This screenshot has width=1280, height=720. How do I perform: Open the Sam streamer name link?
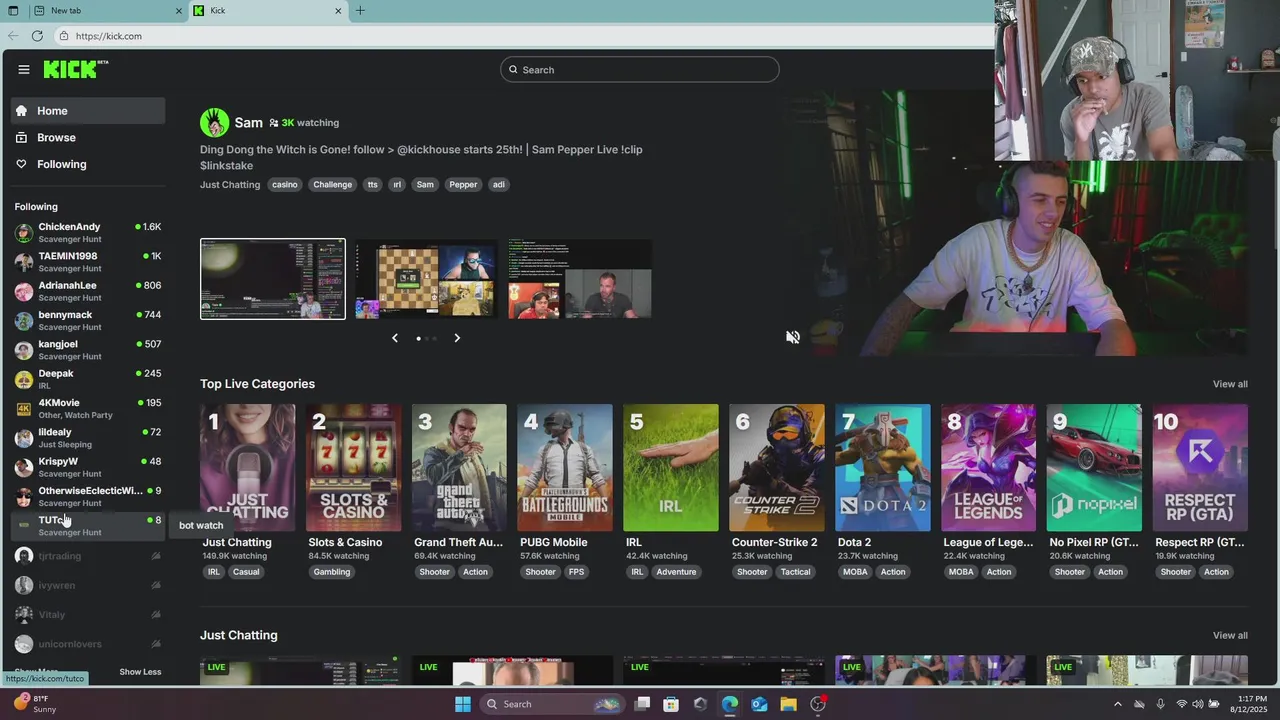[248, 123]
